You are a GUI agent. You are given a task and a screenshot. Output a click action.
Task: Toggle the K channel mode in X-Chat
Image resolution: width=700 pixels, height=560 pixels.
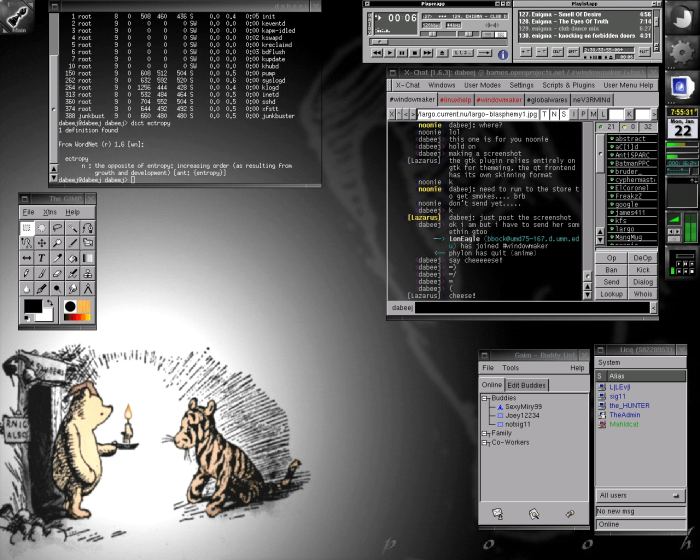point(629,114)
